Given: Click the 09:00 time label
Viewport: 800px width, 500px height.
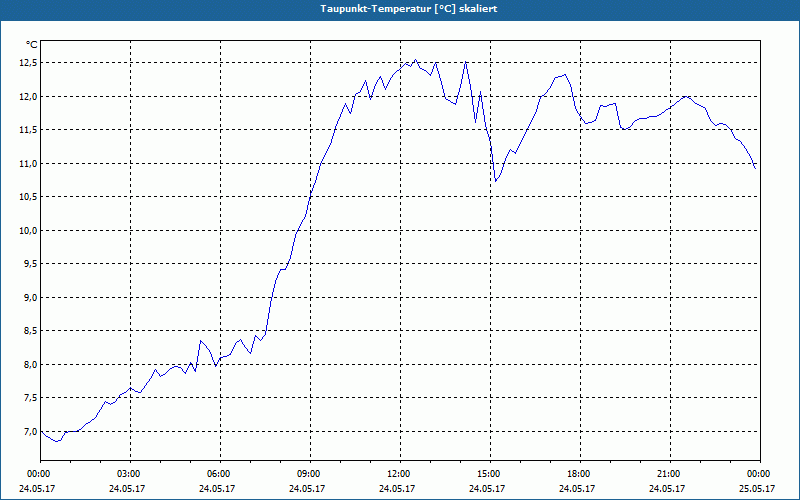Looking at the screenshot, I should pos(310,474).
